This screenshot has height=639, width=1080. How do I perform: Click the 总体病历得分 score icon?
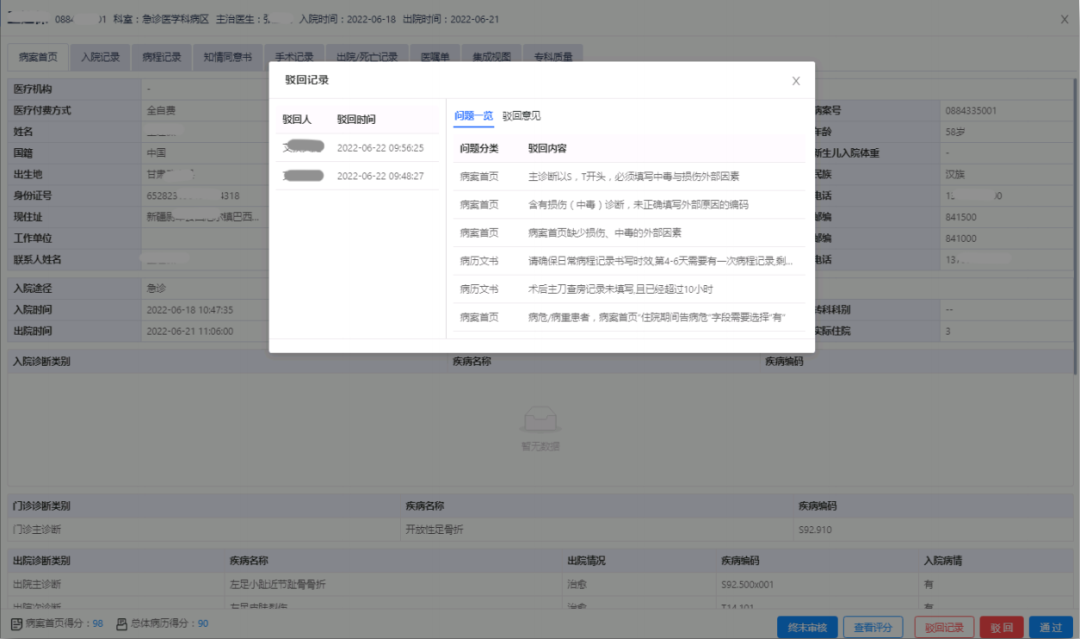pos(122,624)
